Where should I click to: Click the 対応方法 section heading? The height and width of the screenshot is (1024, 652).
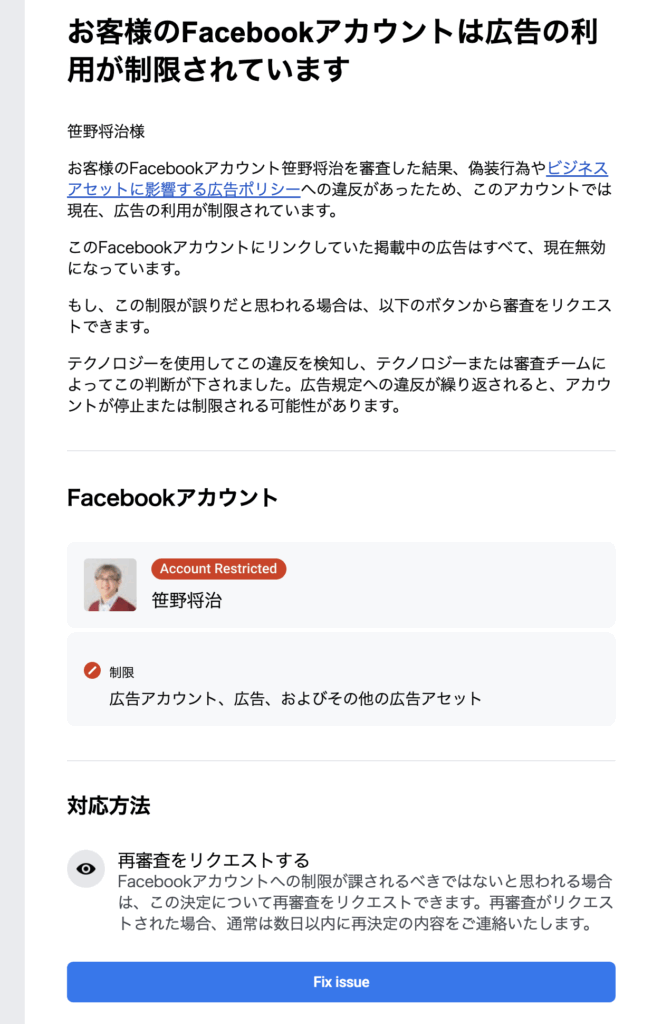(x=108, y=805)
